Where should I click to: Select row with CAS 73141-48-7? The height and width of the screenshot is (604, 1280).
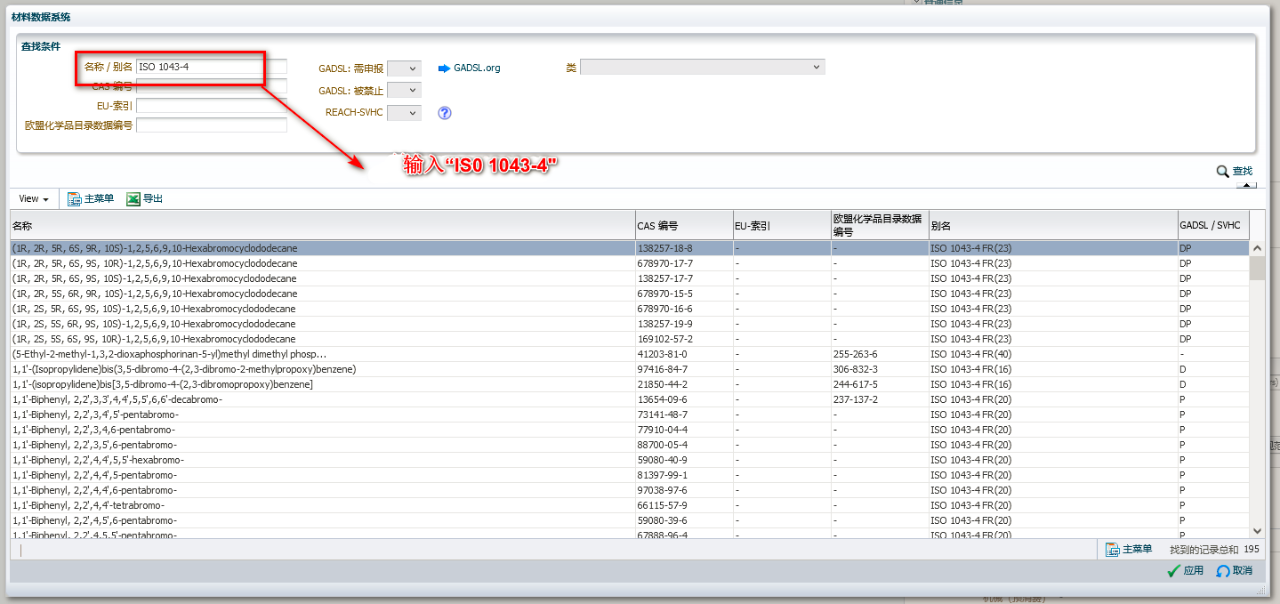click(630, 414)
